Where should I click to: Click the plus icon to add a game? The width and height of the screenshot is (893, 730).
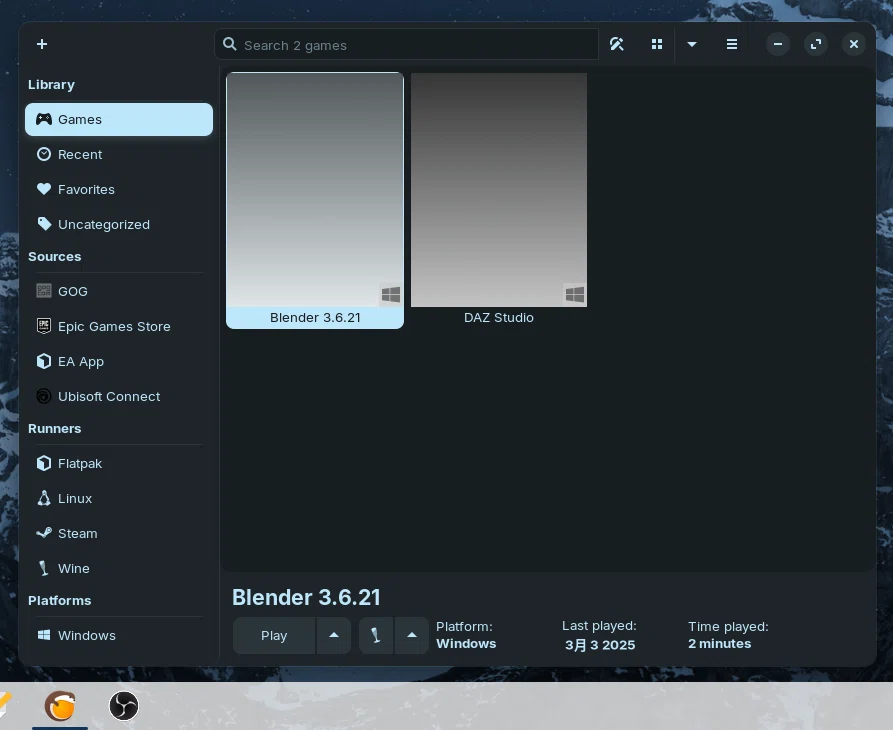pos(42,44)
